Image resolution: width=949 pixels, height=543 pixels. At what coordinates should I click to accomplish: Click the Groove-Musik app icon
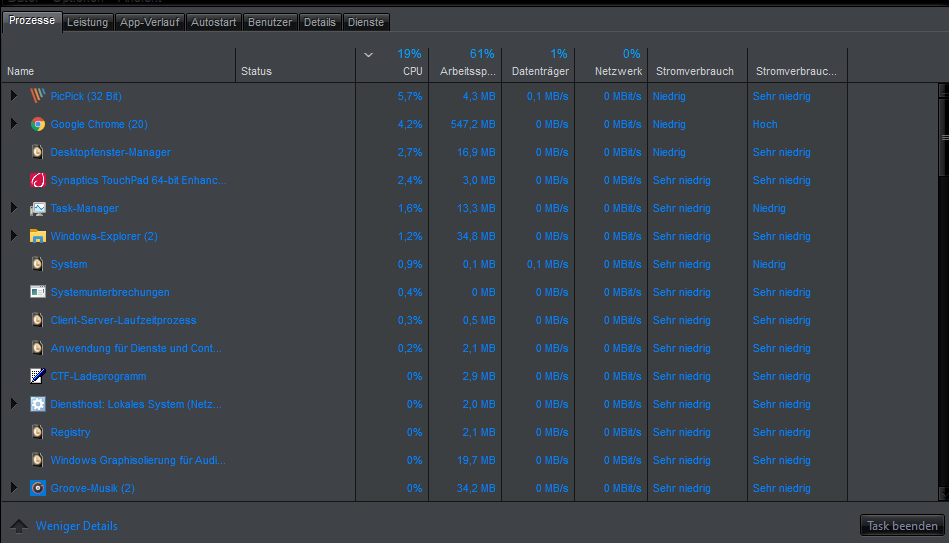(38, 488)
